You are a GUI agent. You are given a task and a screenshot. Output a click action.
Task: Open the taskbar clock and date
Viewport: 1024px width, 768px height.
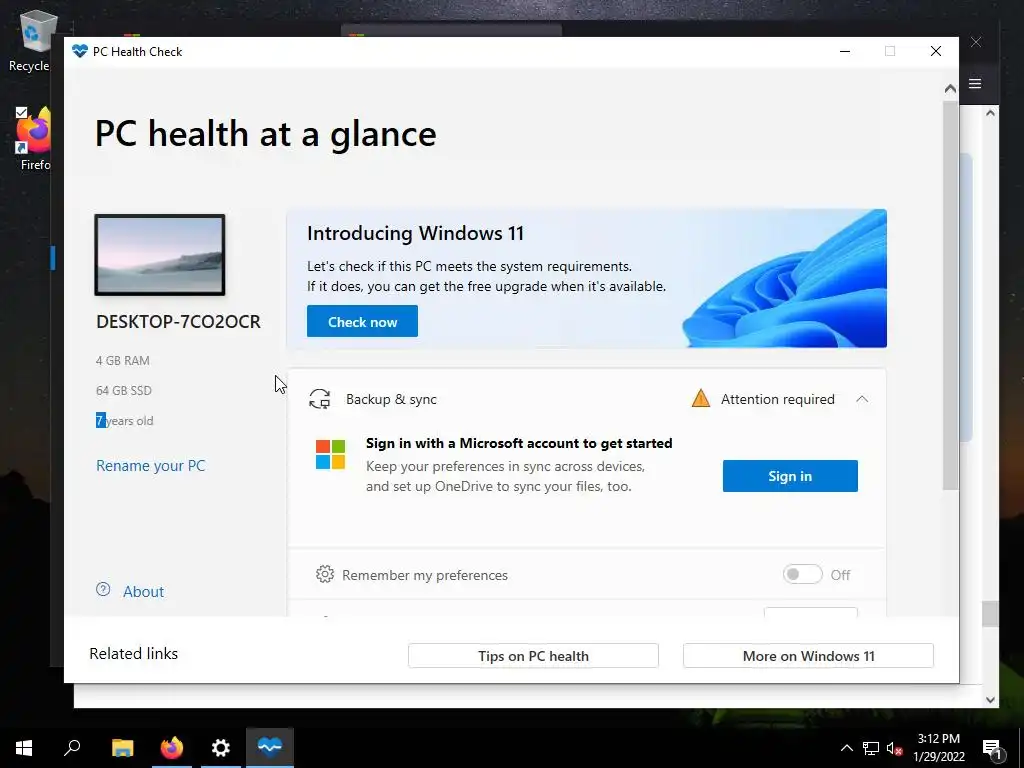(x=938, y=748)
